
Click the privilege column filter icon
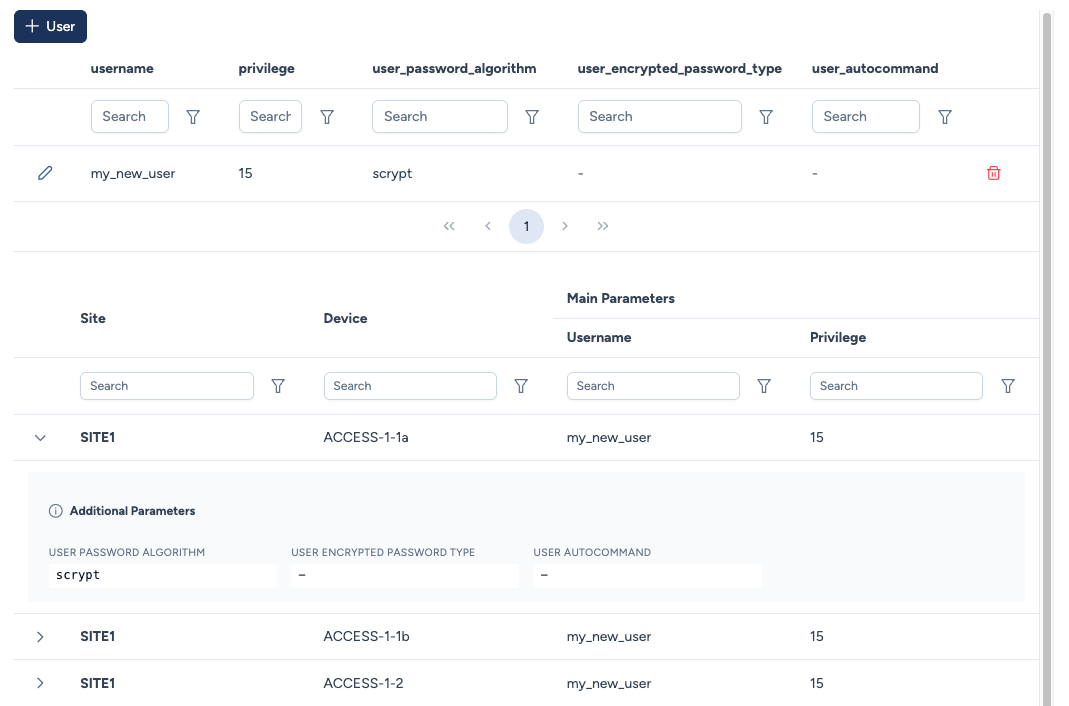pyautogui.click(x=327, y=117)
